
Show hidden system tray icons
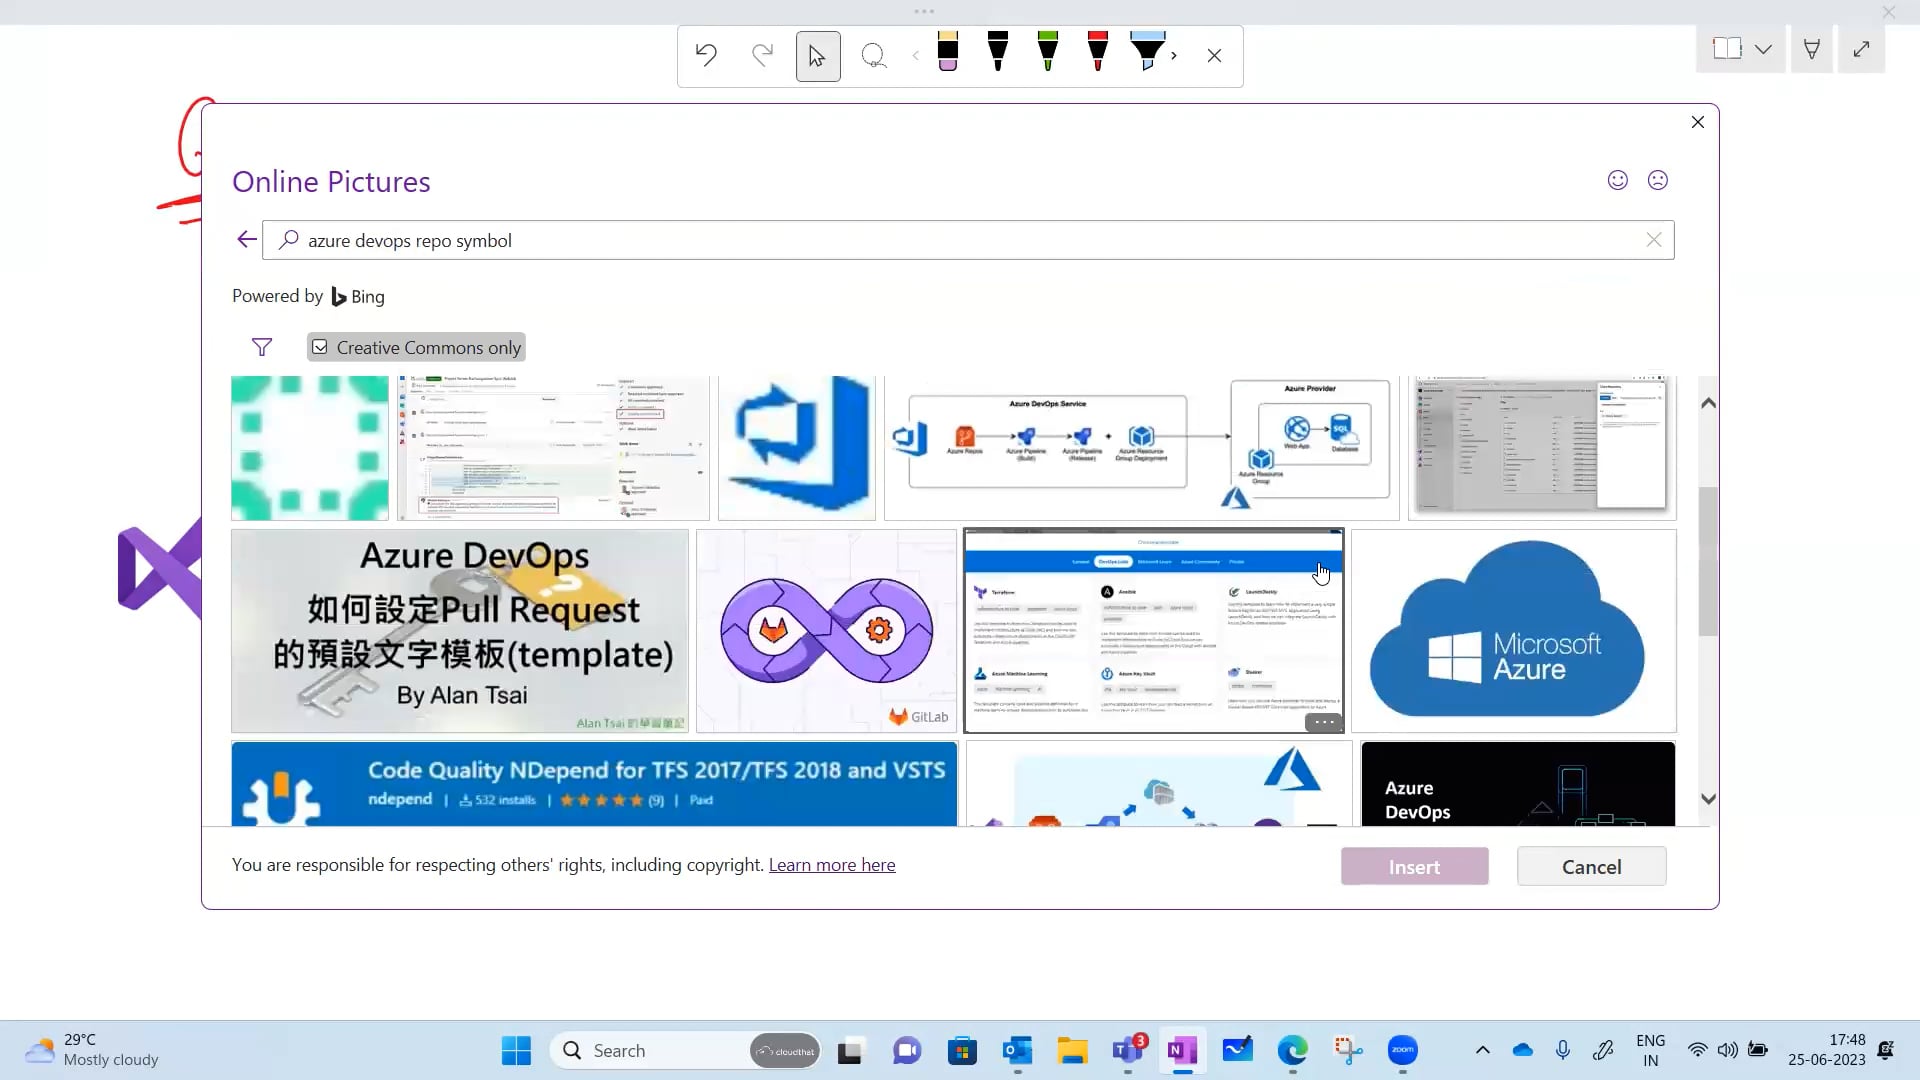point(1482,1050)
